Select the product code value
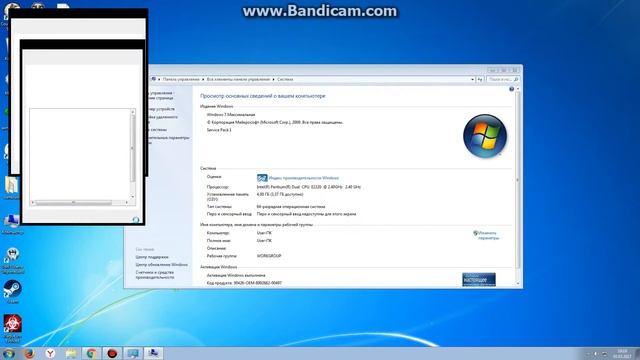Image resolution: width=640 pixels, height=360 pixels. tap(258, 283)
